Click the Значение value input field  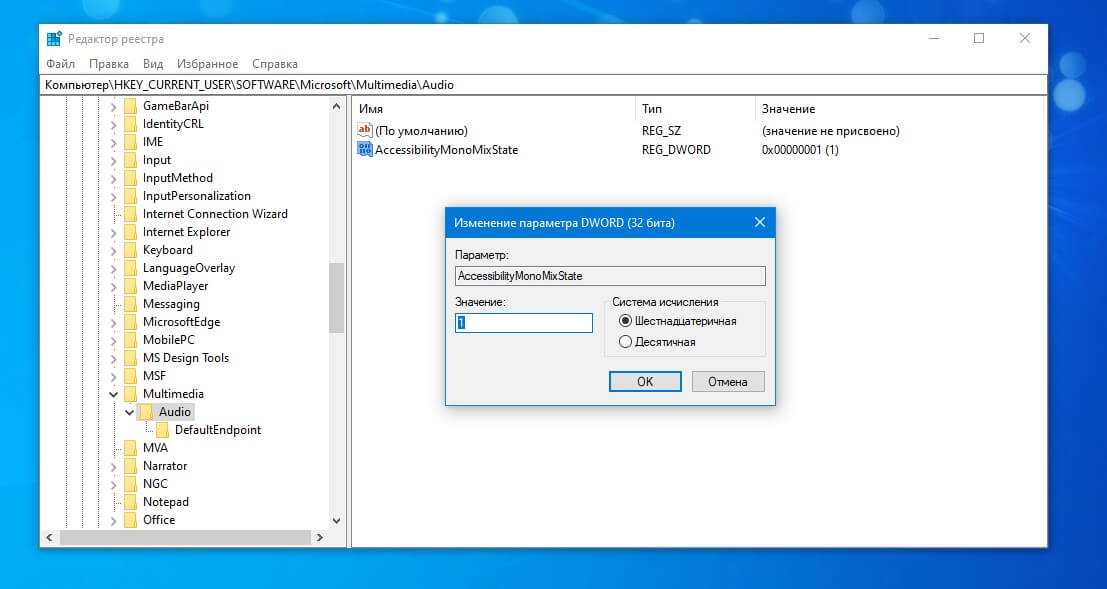pyautogui.click(x=524, y=323)
